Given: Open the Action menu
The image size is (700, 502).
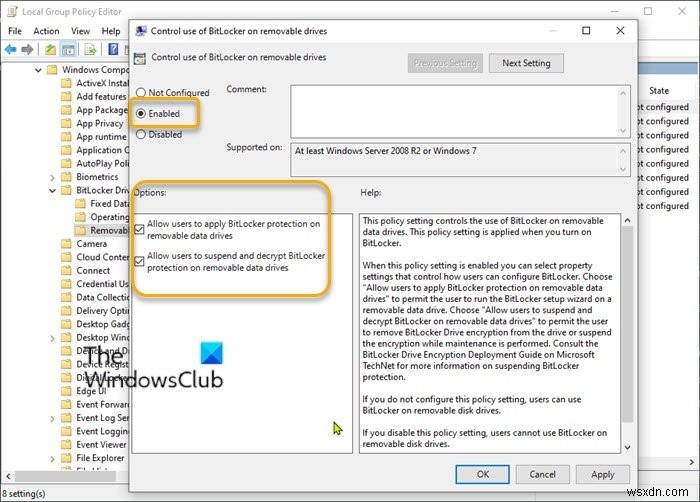Looking at the screenshot, I should coord(46,31).
